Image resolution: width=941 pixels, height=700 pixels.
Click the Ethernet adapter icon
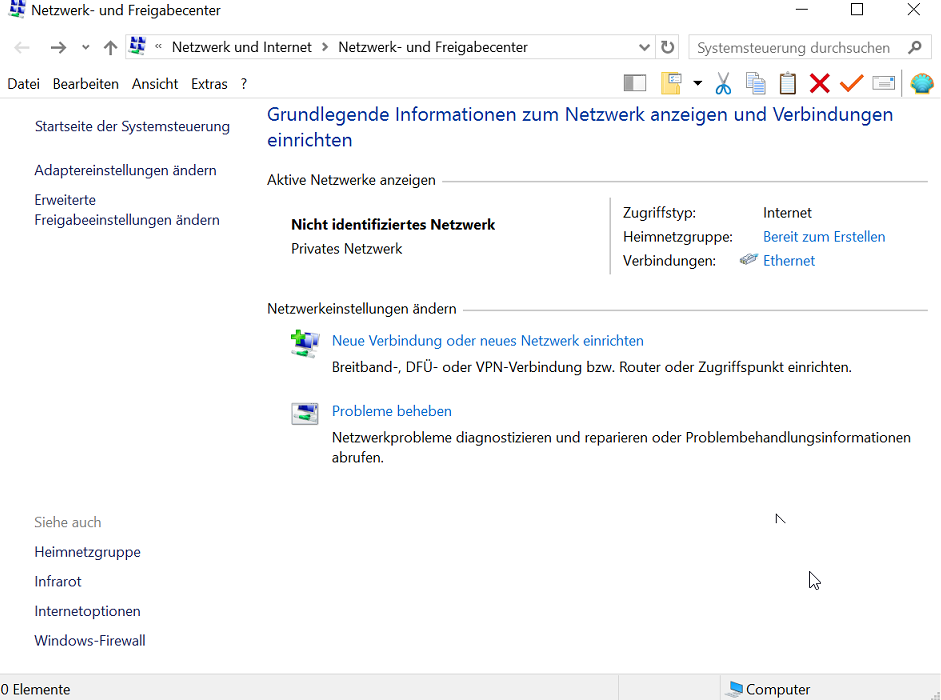pos(748,259)
